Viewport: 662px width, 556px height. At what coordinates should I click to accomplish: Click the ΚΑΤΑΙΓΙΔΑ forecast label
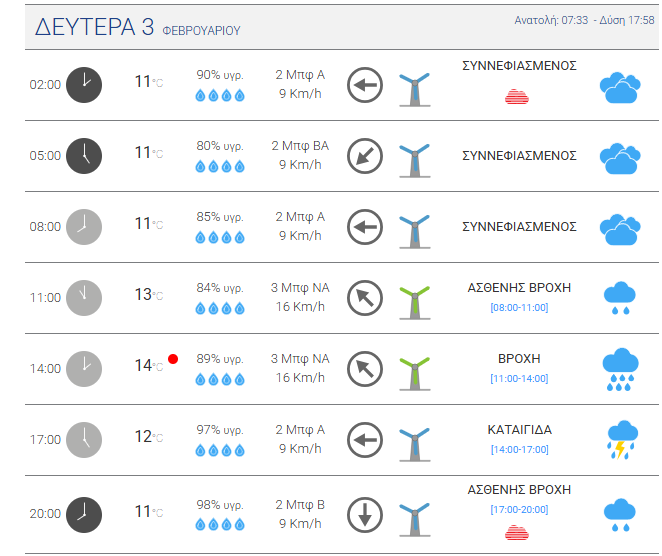pos(519,430)
